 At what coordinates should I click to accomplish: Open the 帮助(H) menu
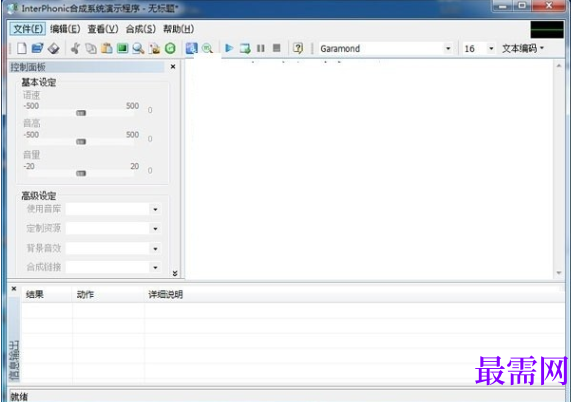tap(179, 29)
